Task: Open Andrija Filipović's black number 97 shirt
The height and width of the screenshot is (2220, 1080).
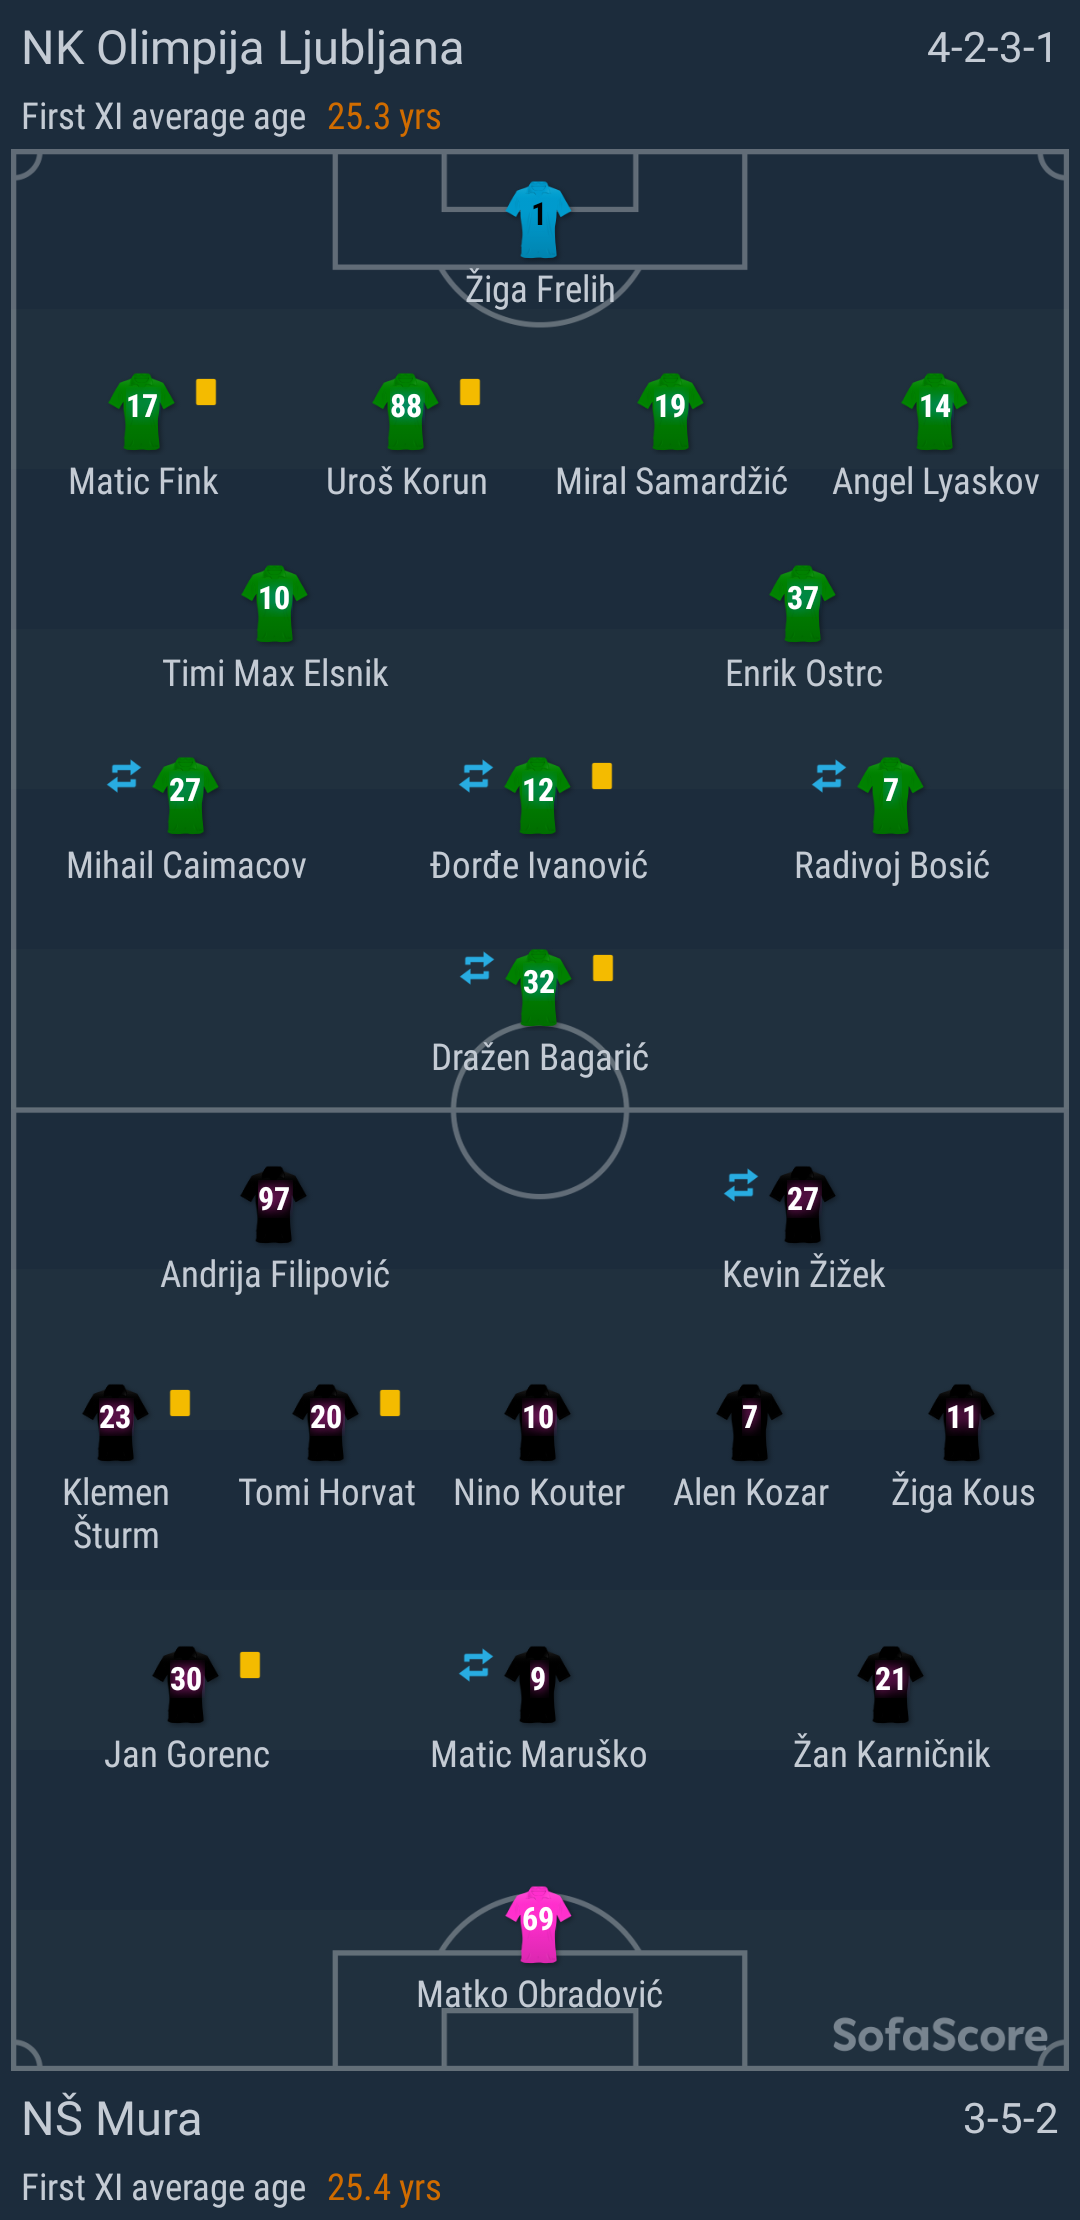Action: 274,1203
